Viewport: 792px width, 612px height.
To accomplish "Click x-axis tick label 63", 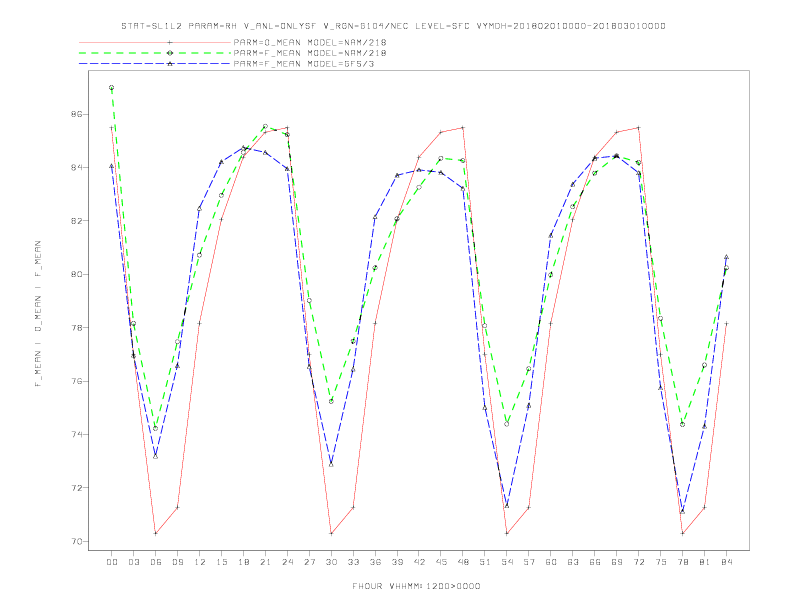I will [573, 562].
